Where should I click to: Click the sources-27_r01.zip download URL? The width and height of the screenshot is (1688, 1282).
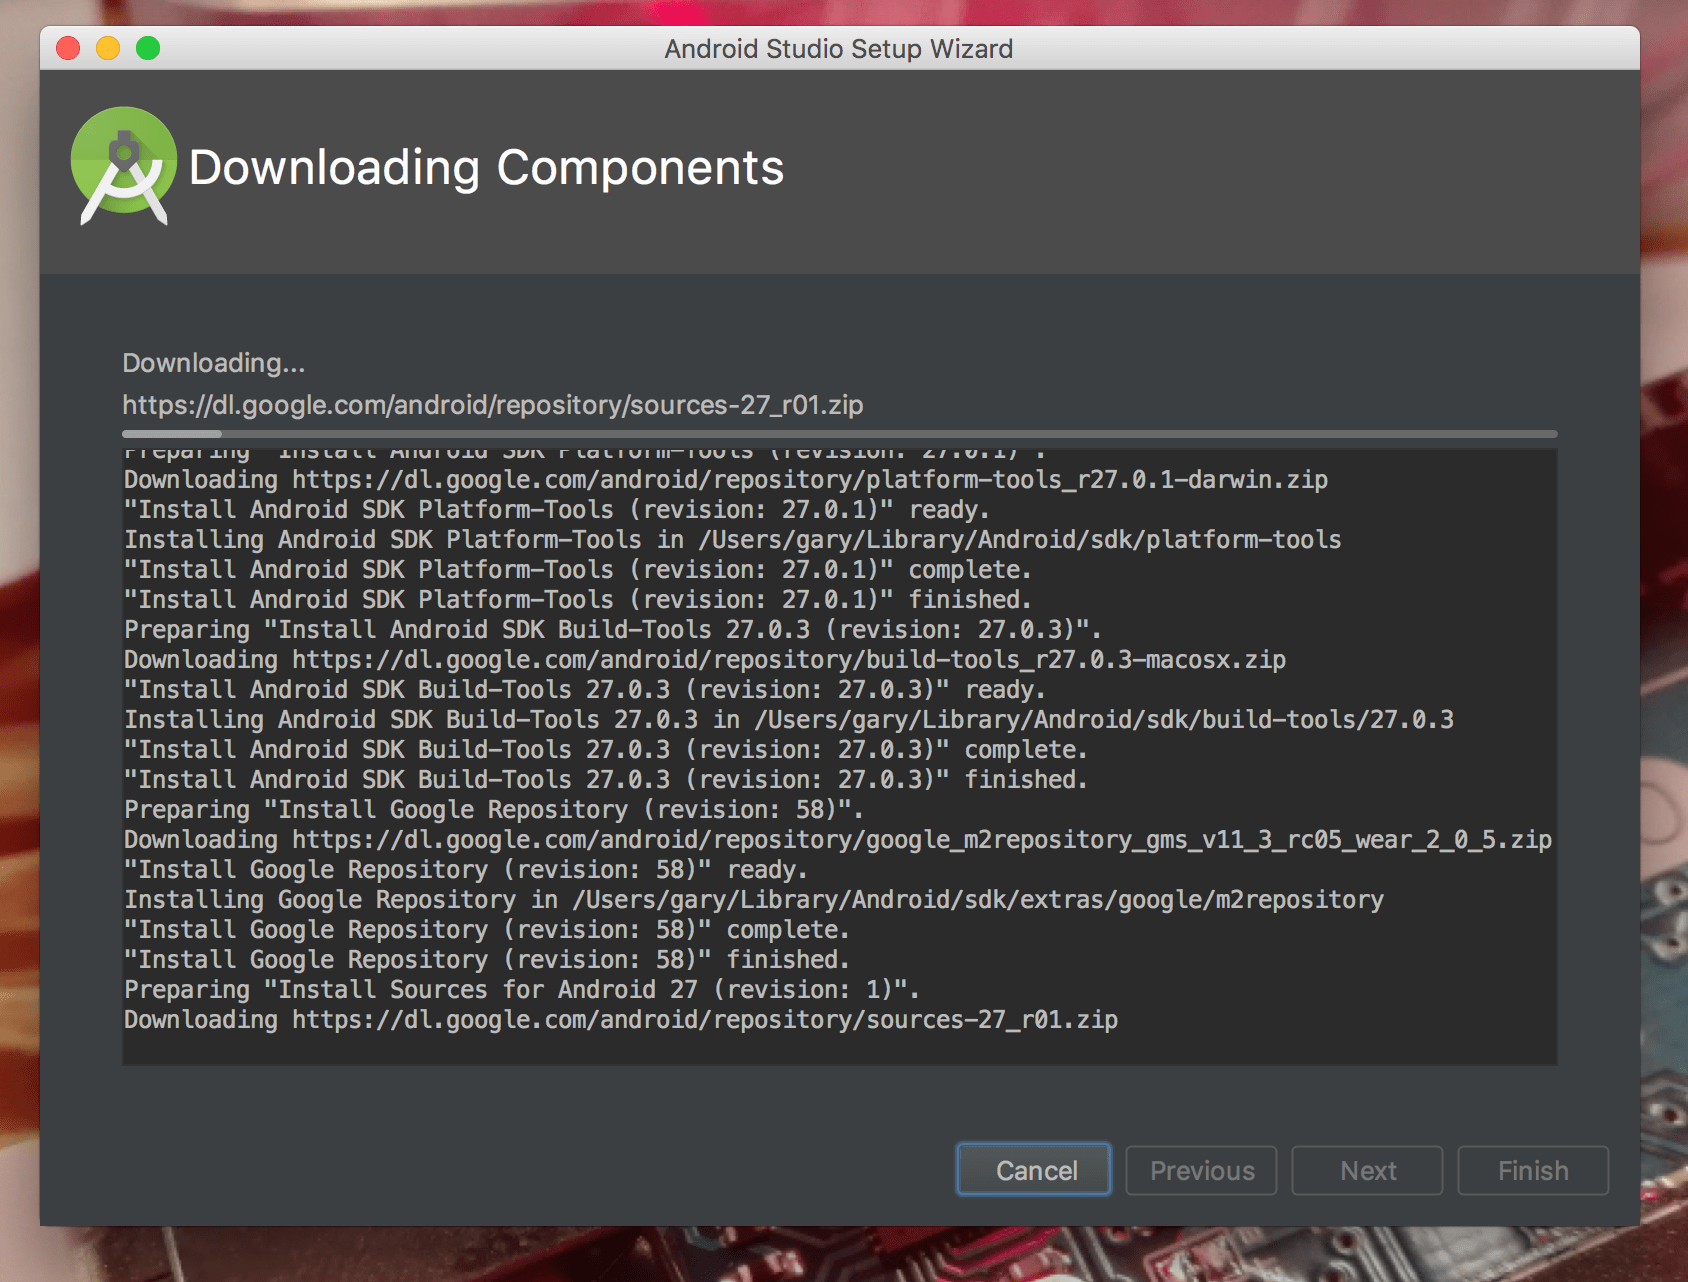[493, 406]
